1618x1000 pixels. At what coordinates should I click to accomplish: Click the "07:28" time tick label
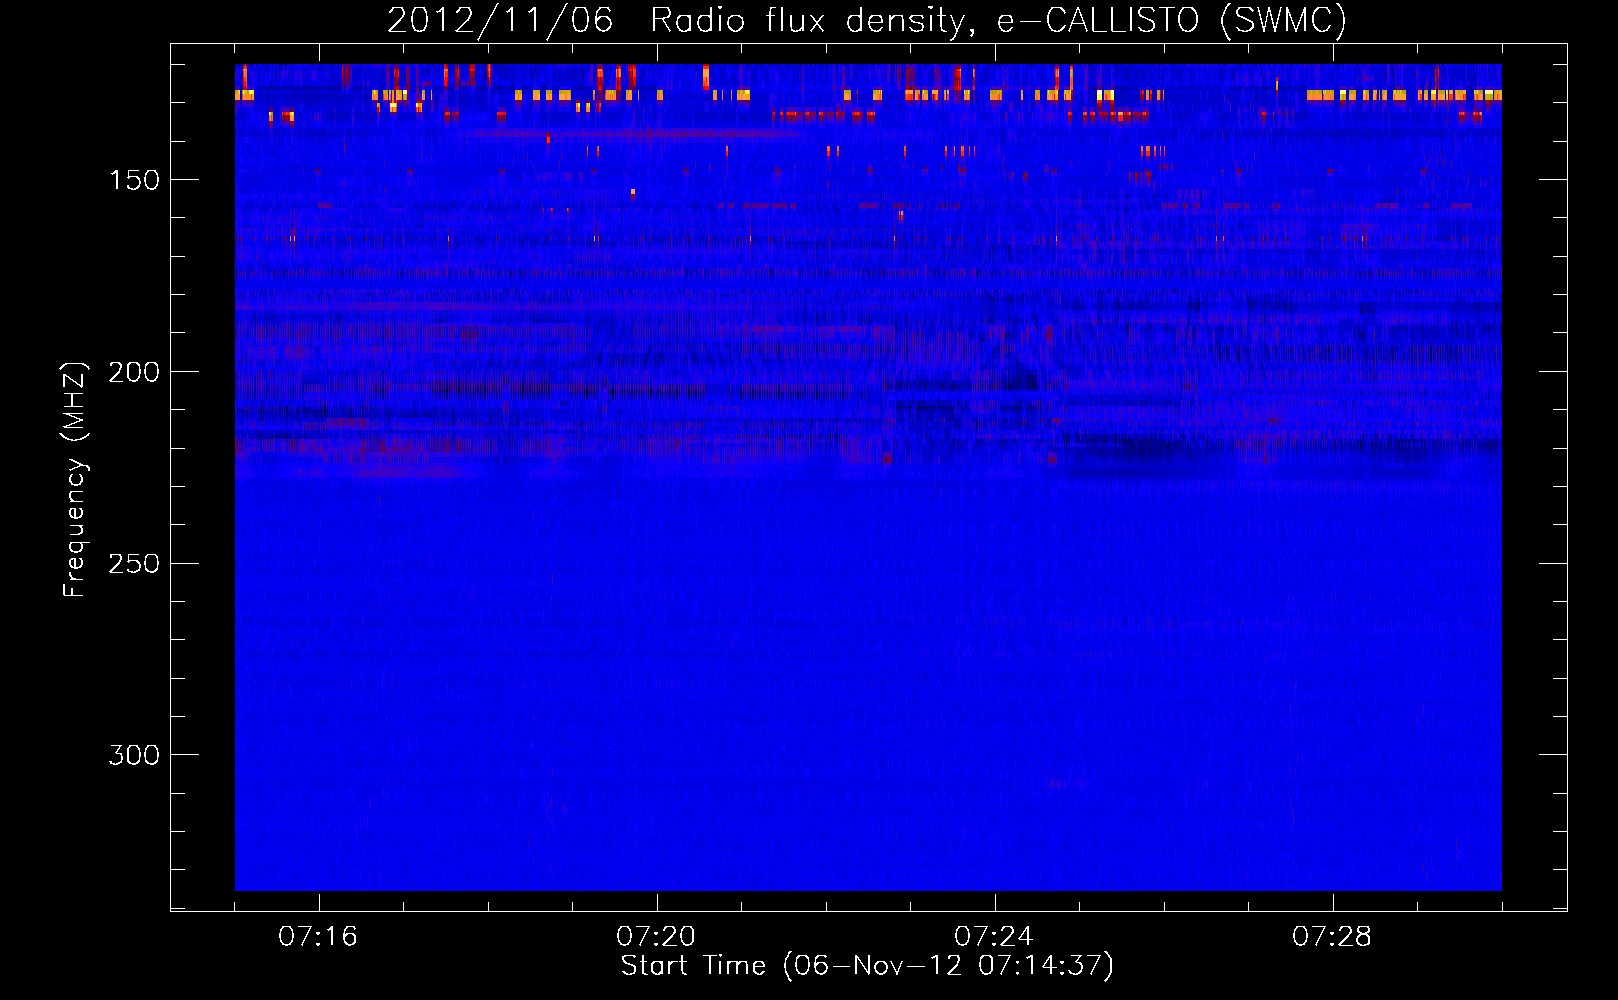tap(1332, 936)
